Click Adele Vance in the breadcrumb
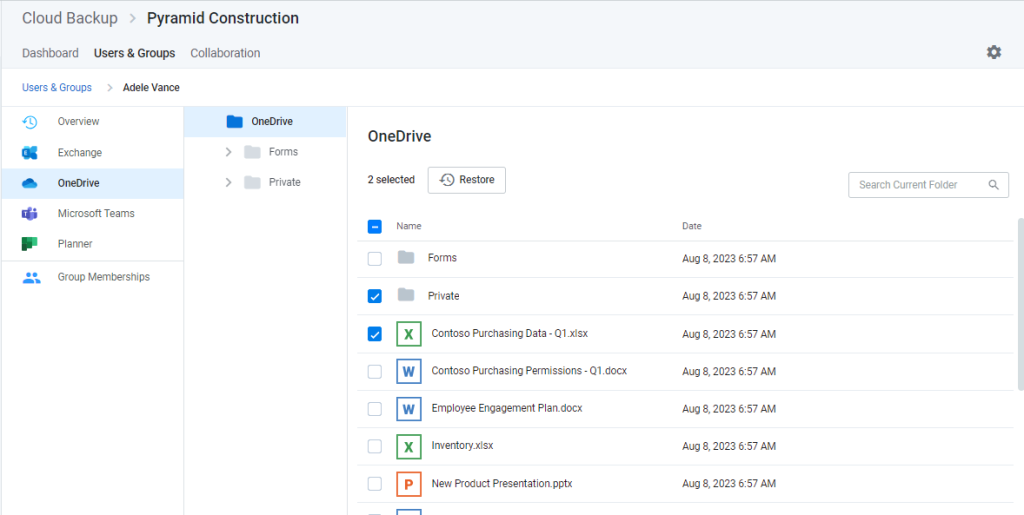This screenshot has height=515, width=1024. pos(151,87)
